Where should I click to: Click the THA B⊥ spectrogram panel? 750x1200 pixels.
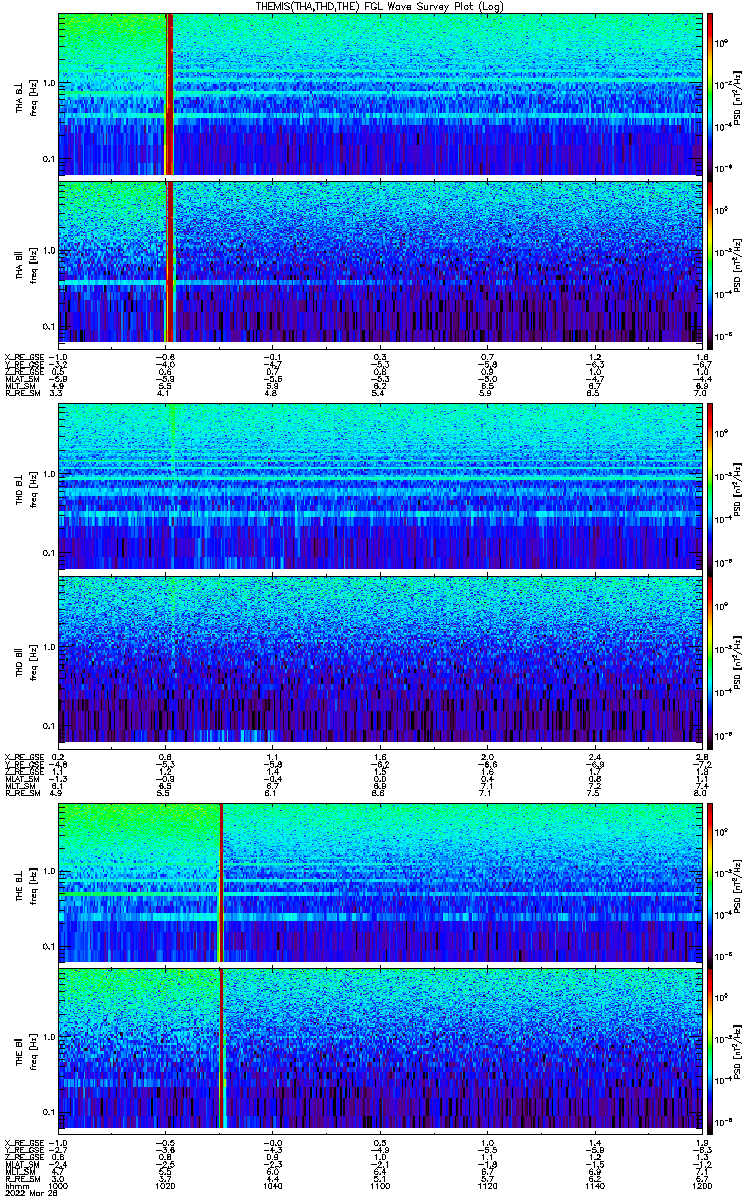tap(380, 95)
